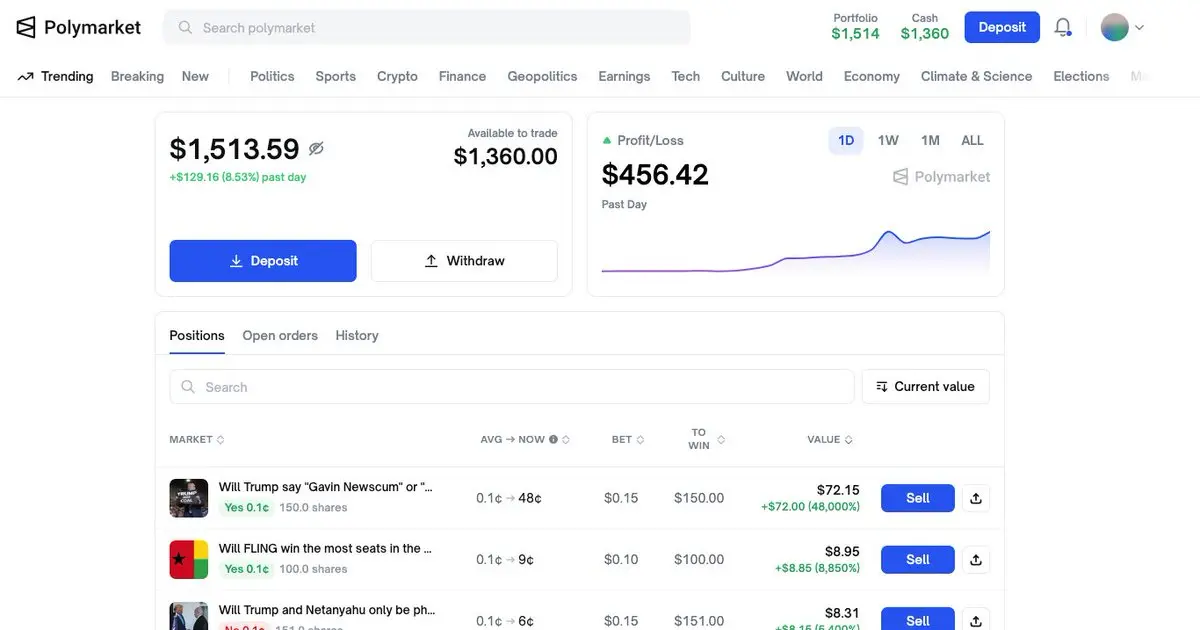Sell the FLING most seats position
The image size is (1200, 630).
tap(918, 560)
